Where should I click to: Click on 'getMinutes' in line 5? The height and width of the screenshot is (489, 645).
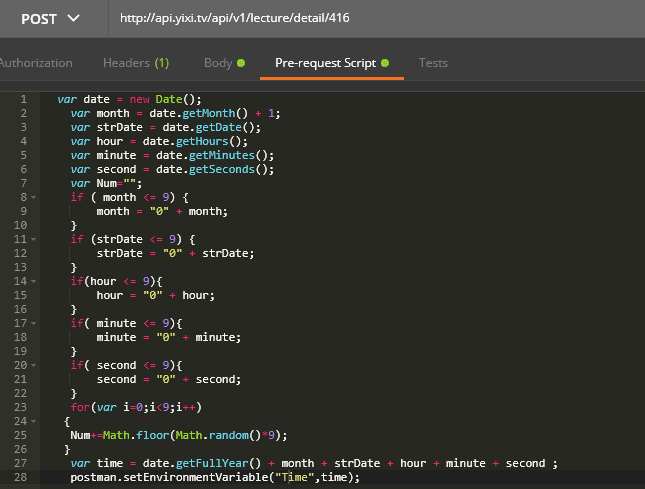click(x=222, y=155)
